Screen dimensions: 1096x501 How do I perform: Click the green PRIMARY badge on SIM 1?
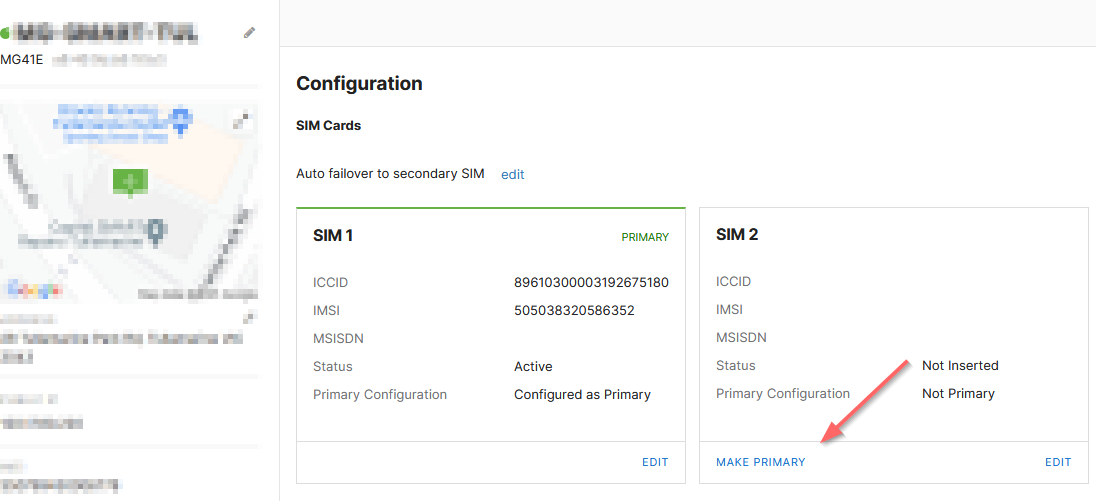coord(645,237)
